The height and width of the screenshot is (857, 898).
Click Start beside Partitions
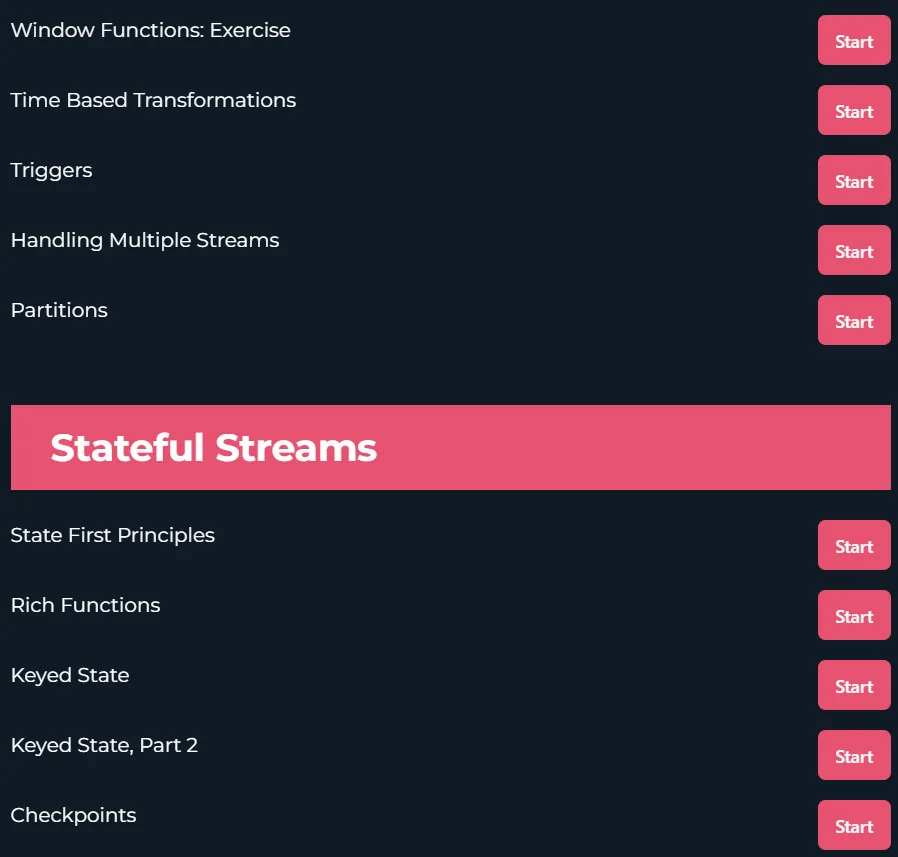(x=854, y=320)
